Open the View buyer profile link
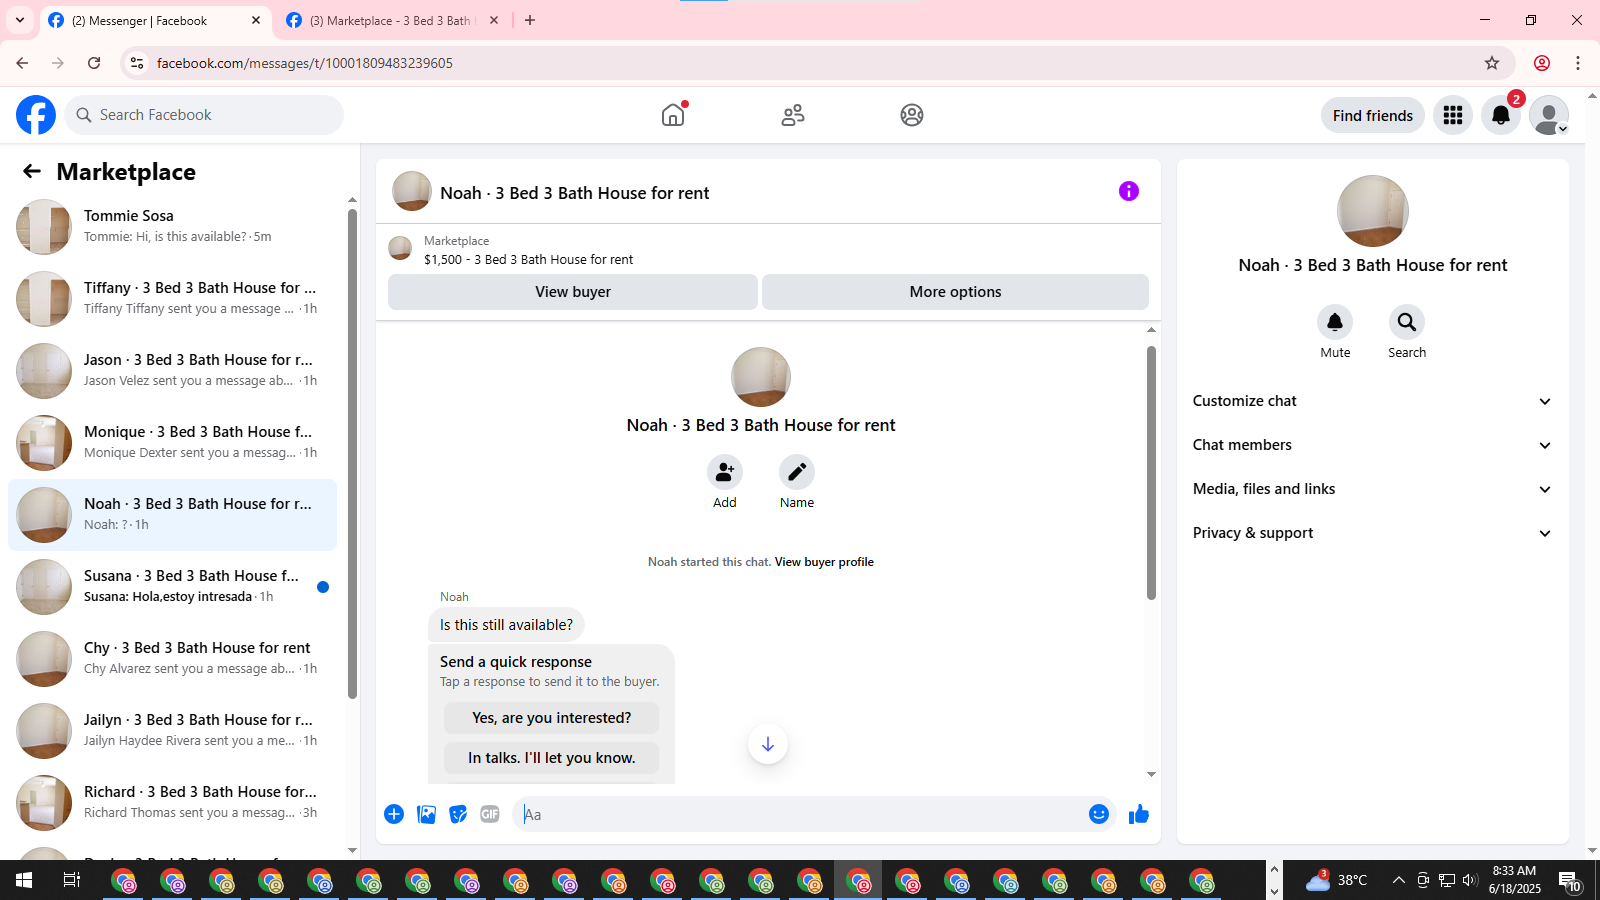 pyautogui.click(x=824, y=562)
